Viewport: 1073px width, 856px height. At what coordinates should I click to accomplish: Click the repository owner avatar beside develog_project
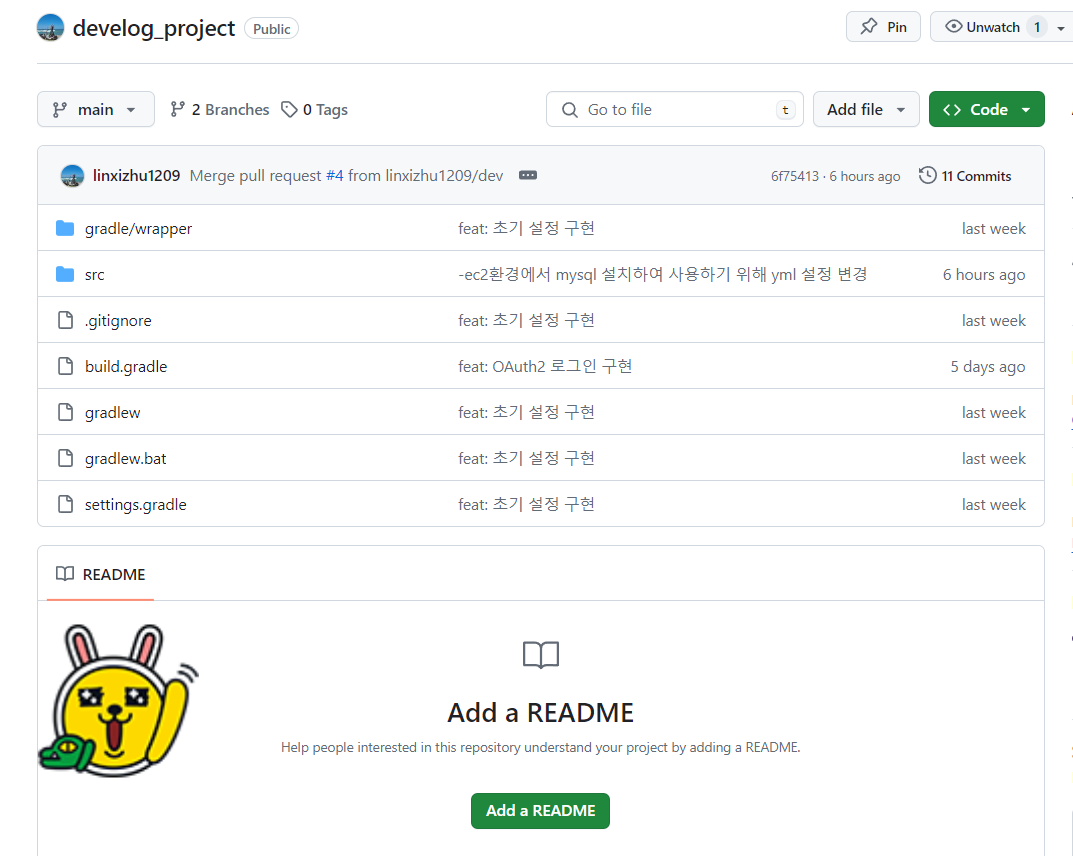pyautogui.click(x=50, y=28)
